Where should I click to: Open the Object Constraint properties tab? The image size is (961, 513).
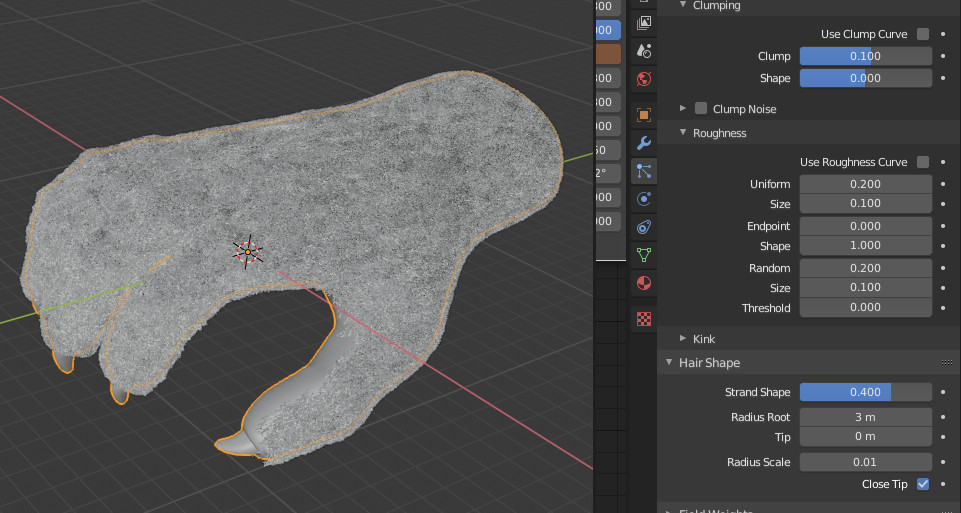(x=644, y=227)
